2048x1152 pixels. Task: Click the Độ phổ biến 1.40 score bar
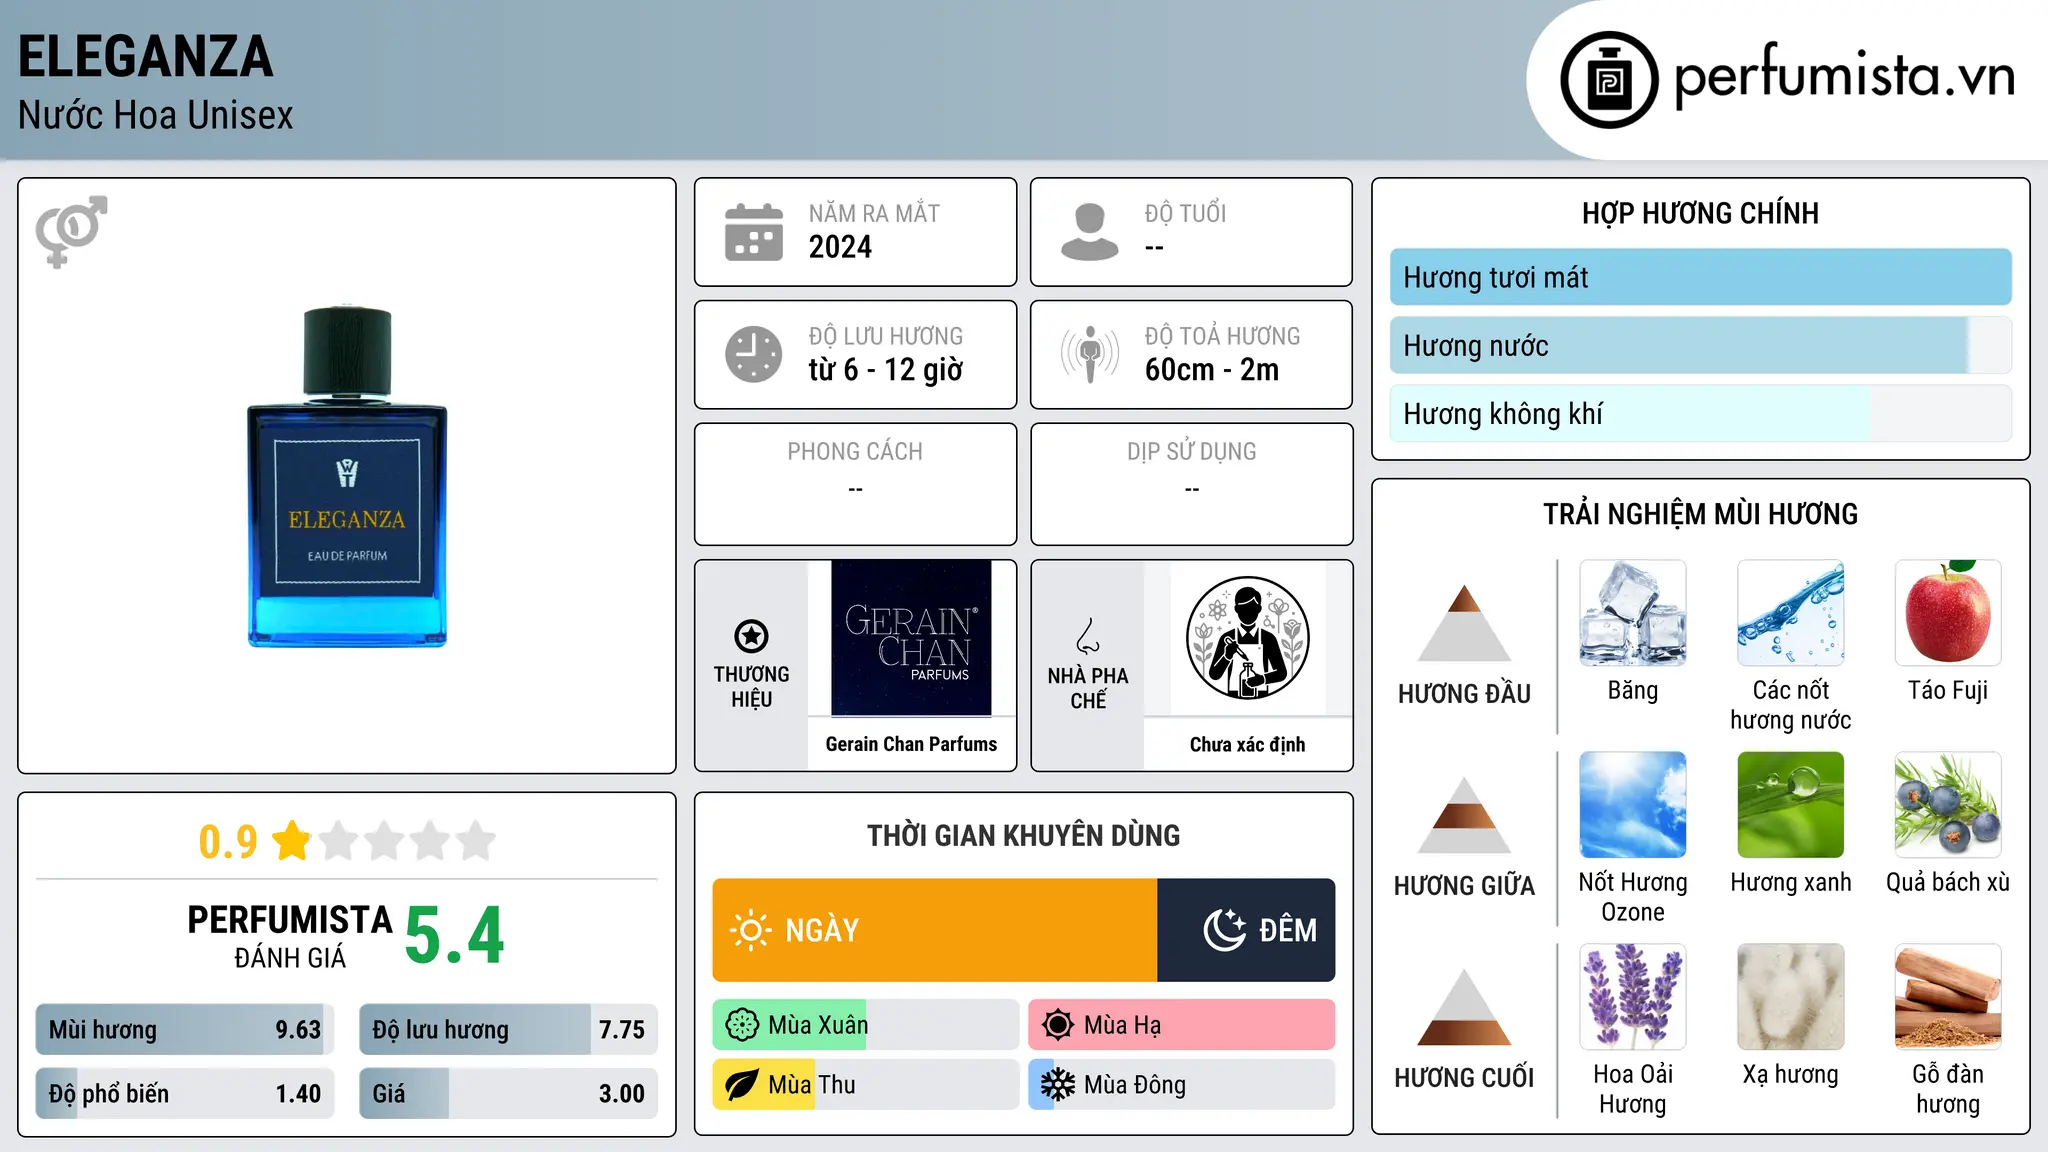(185, 1094)
